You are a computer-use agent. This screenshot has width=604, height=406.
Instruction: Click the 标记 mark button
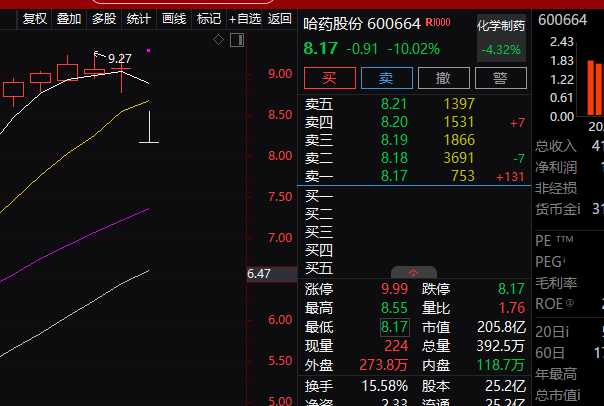[209, 19]
